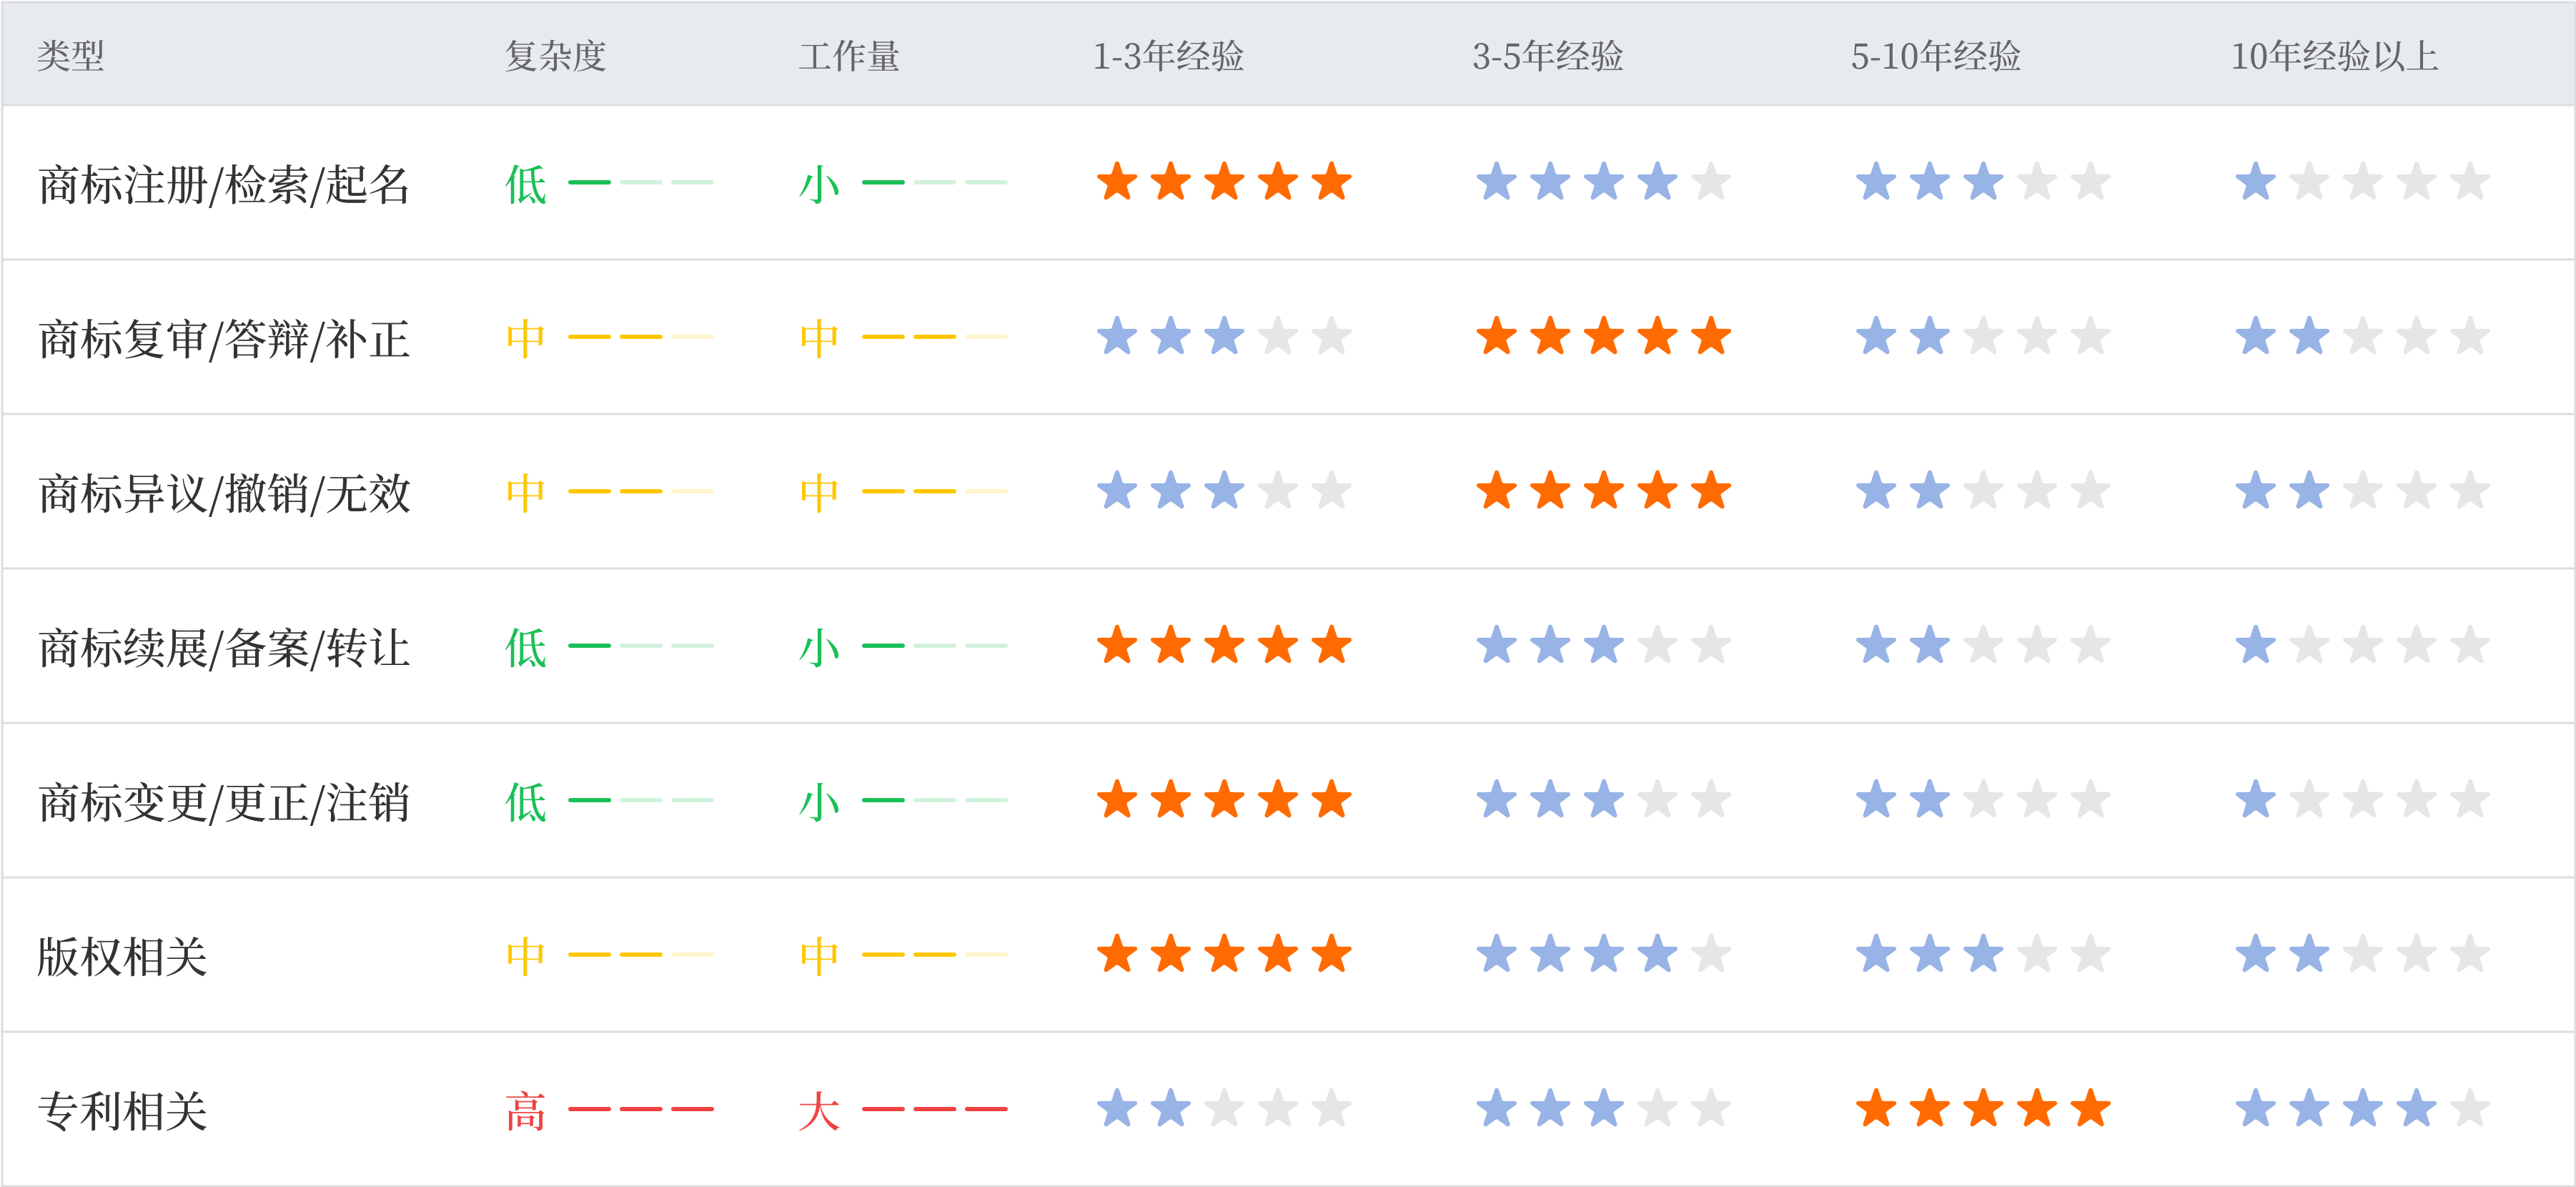This screenshot has height=1187, width=2576.
Task: Click the 类型 column header
Action: click(71, 56)
